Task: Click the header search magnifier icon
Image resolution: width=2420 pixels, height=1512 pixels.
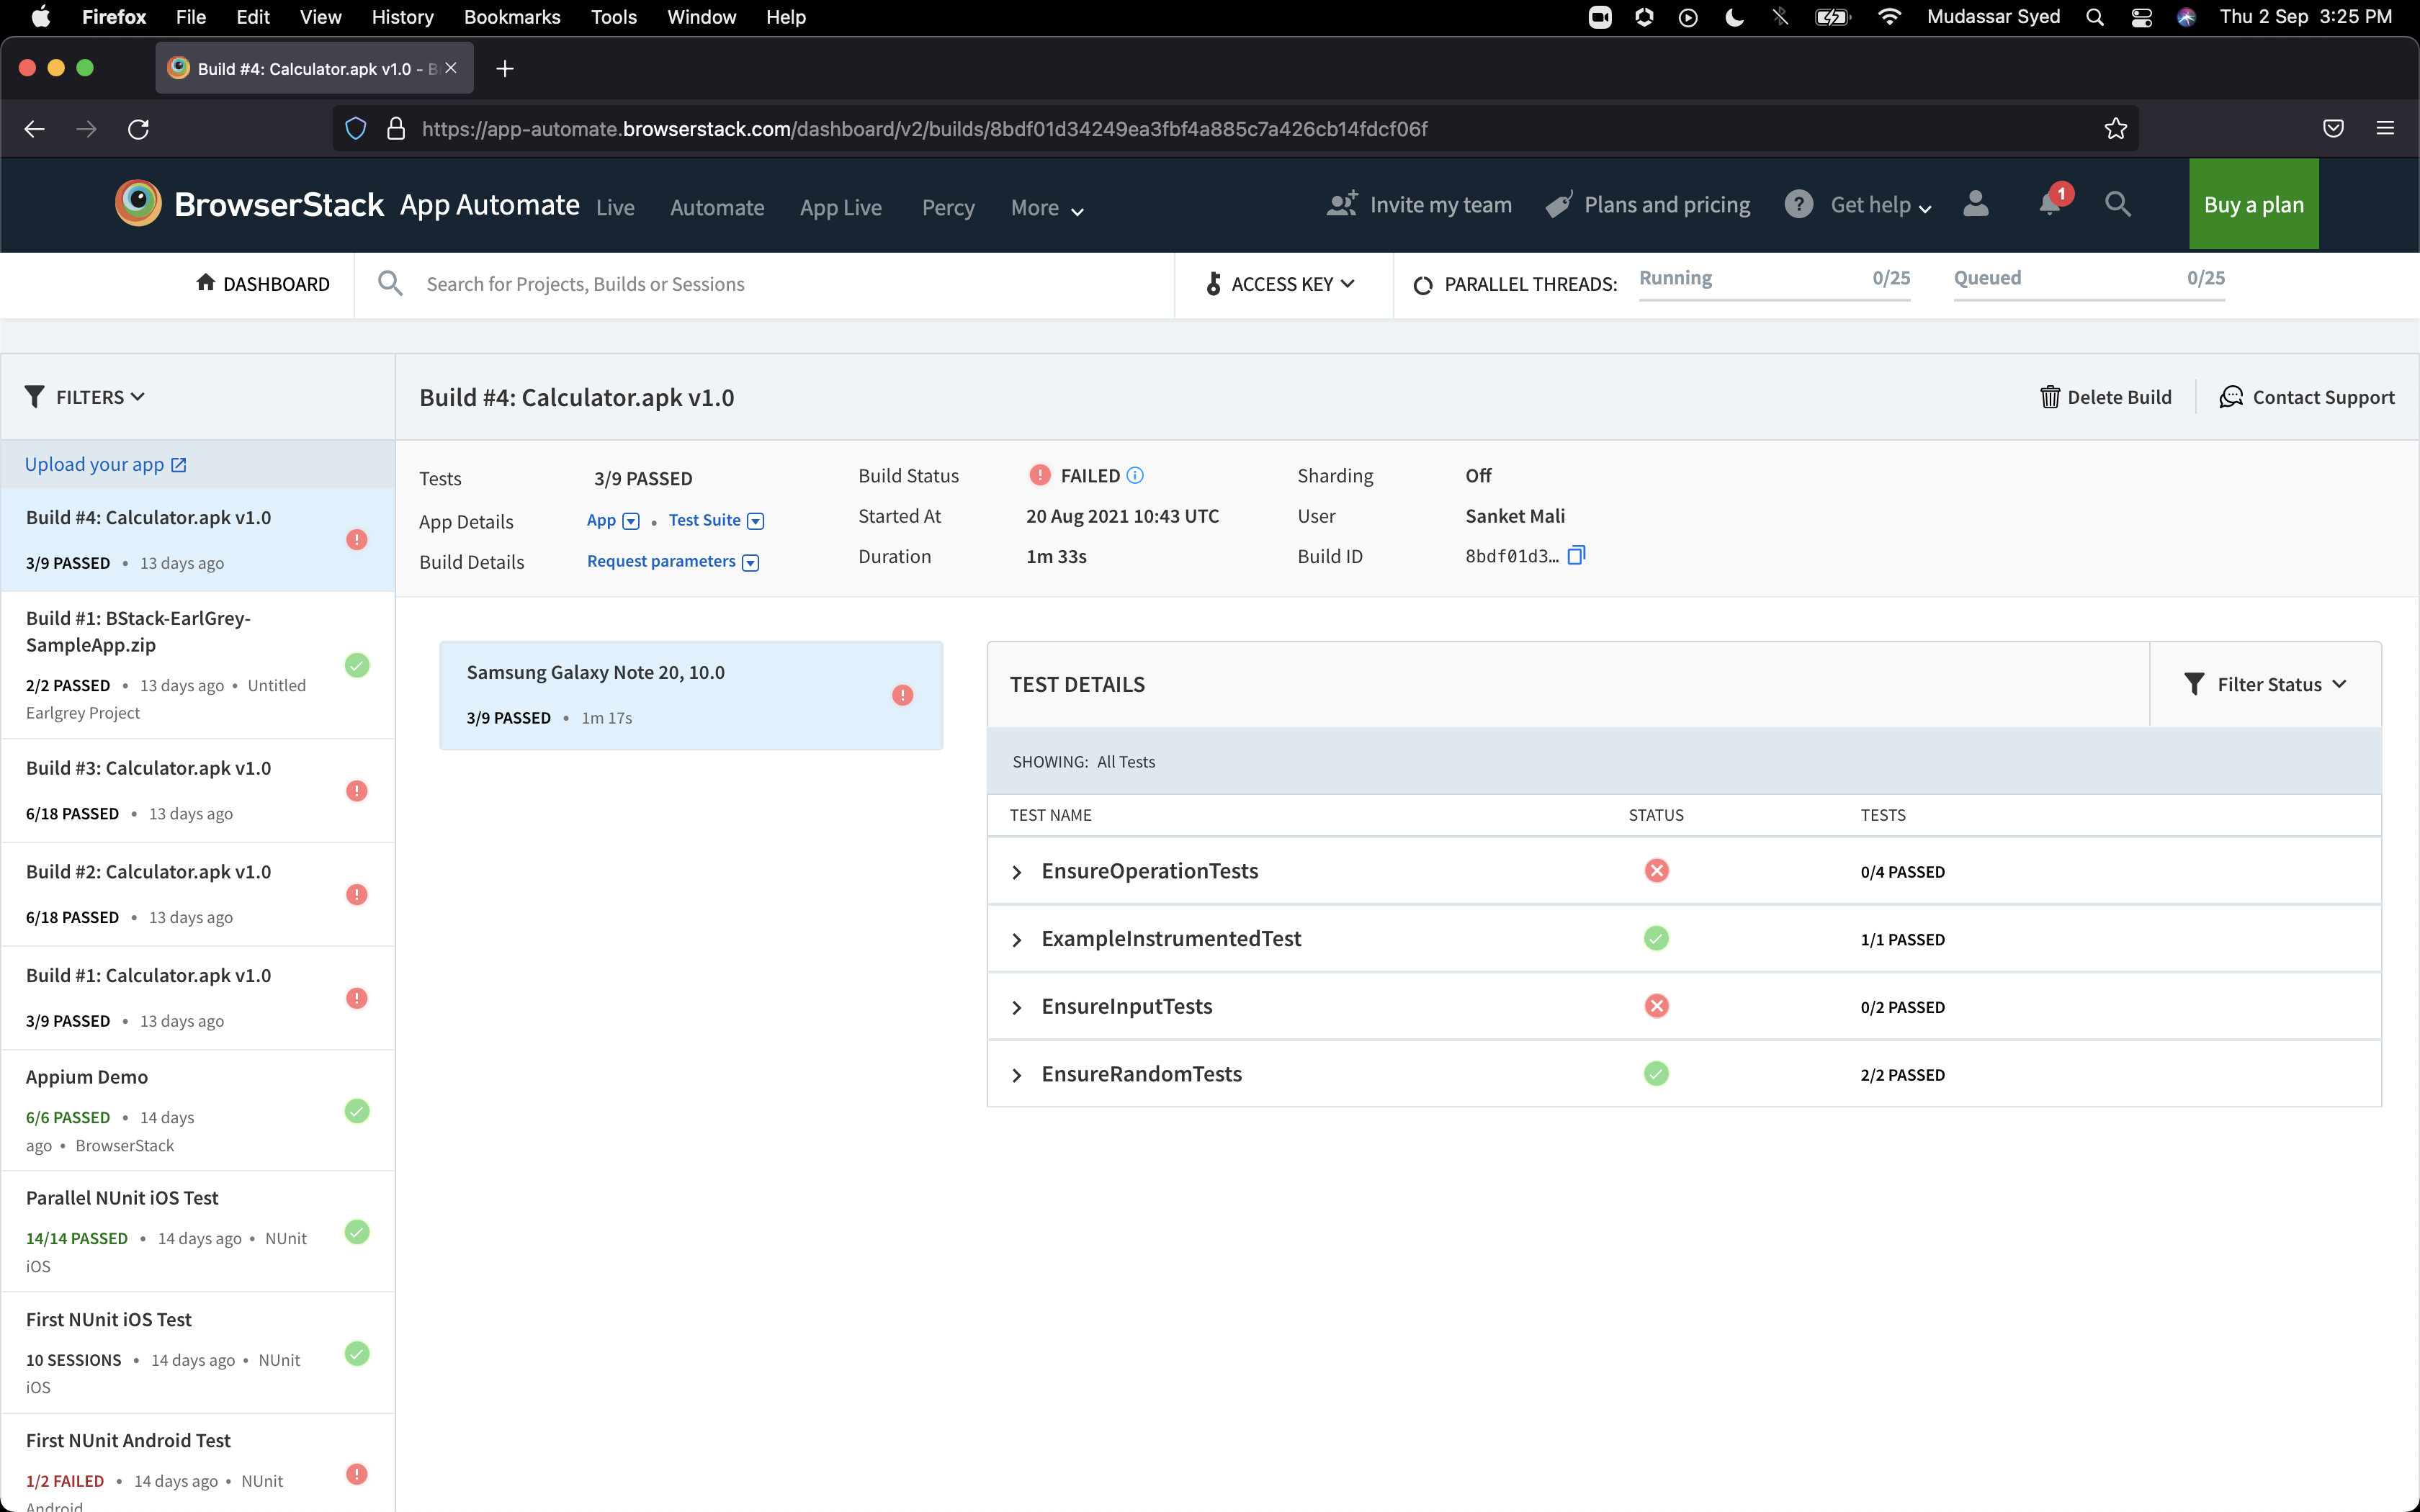Action: (x=2117, y=204)
